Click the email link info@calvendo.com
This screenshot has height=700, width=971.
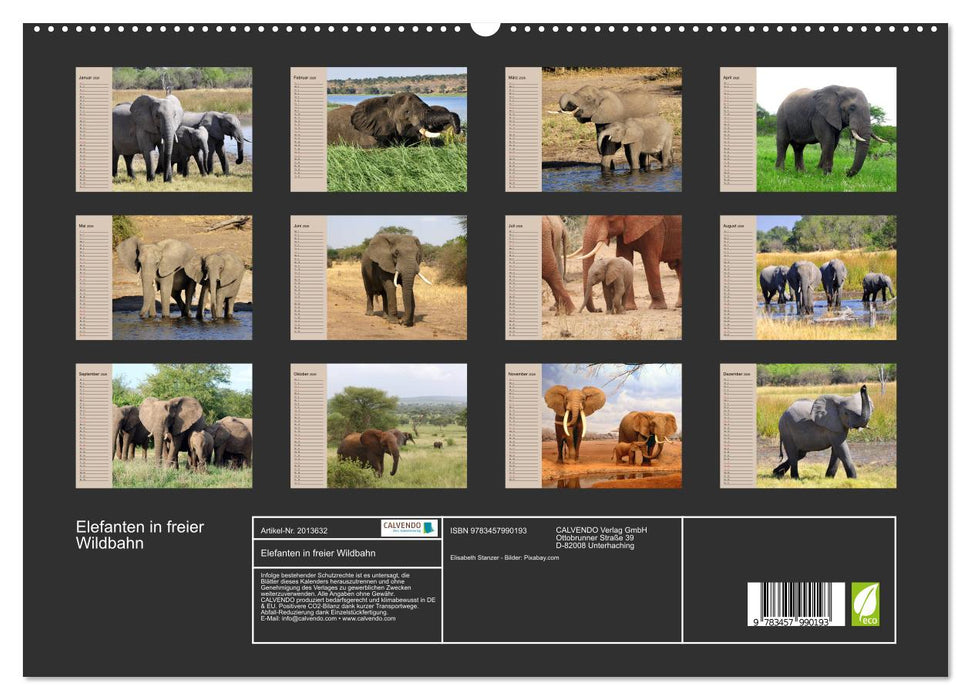pos(307,620)
